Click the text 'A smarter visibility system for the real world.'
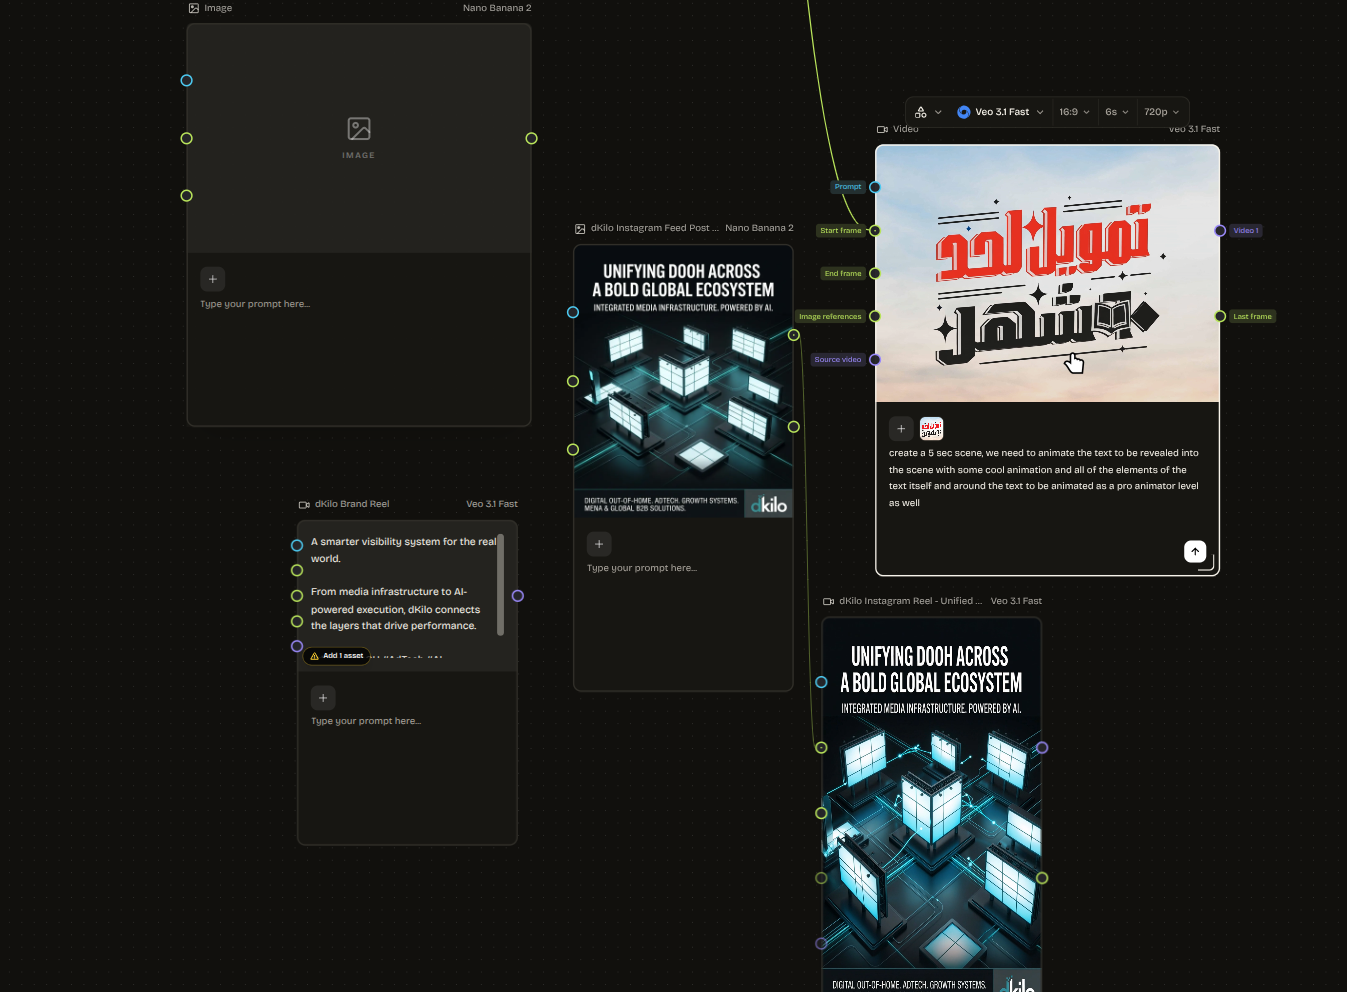 tap(403, 551)
